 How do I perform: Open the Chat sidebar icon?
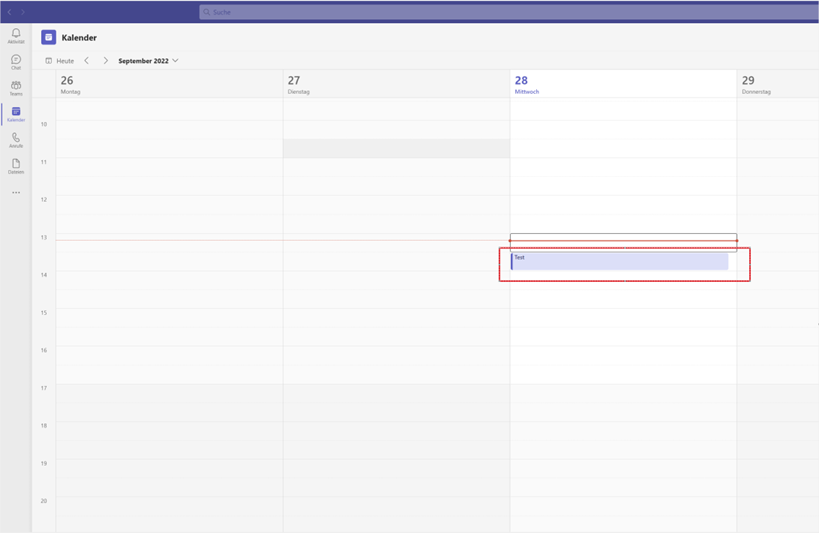point(16,62)
